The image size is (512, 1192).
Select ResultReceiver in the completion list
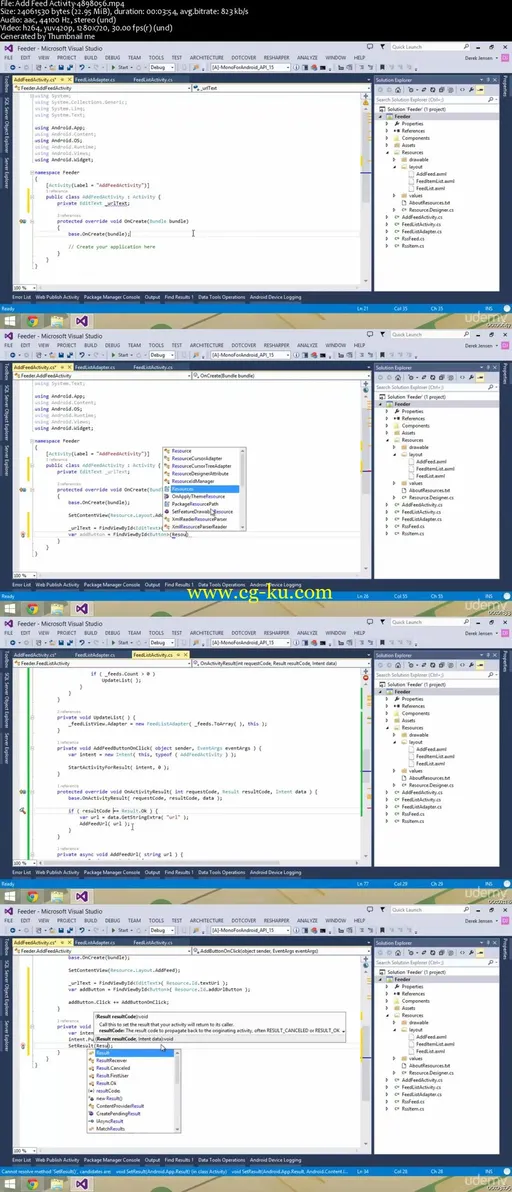tap(112, 1060)
